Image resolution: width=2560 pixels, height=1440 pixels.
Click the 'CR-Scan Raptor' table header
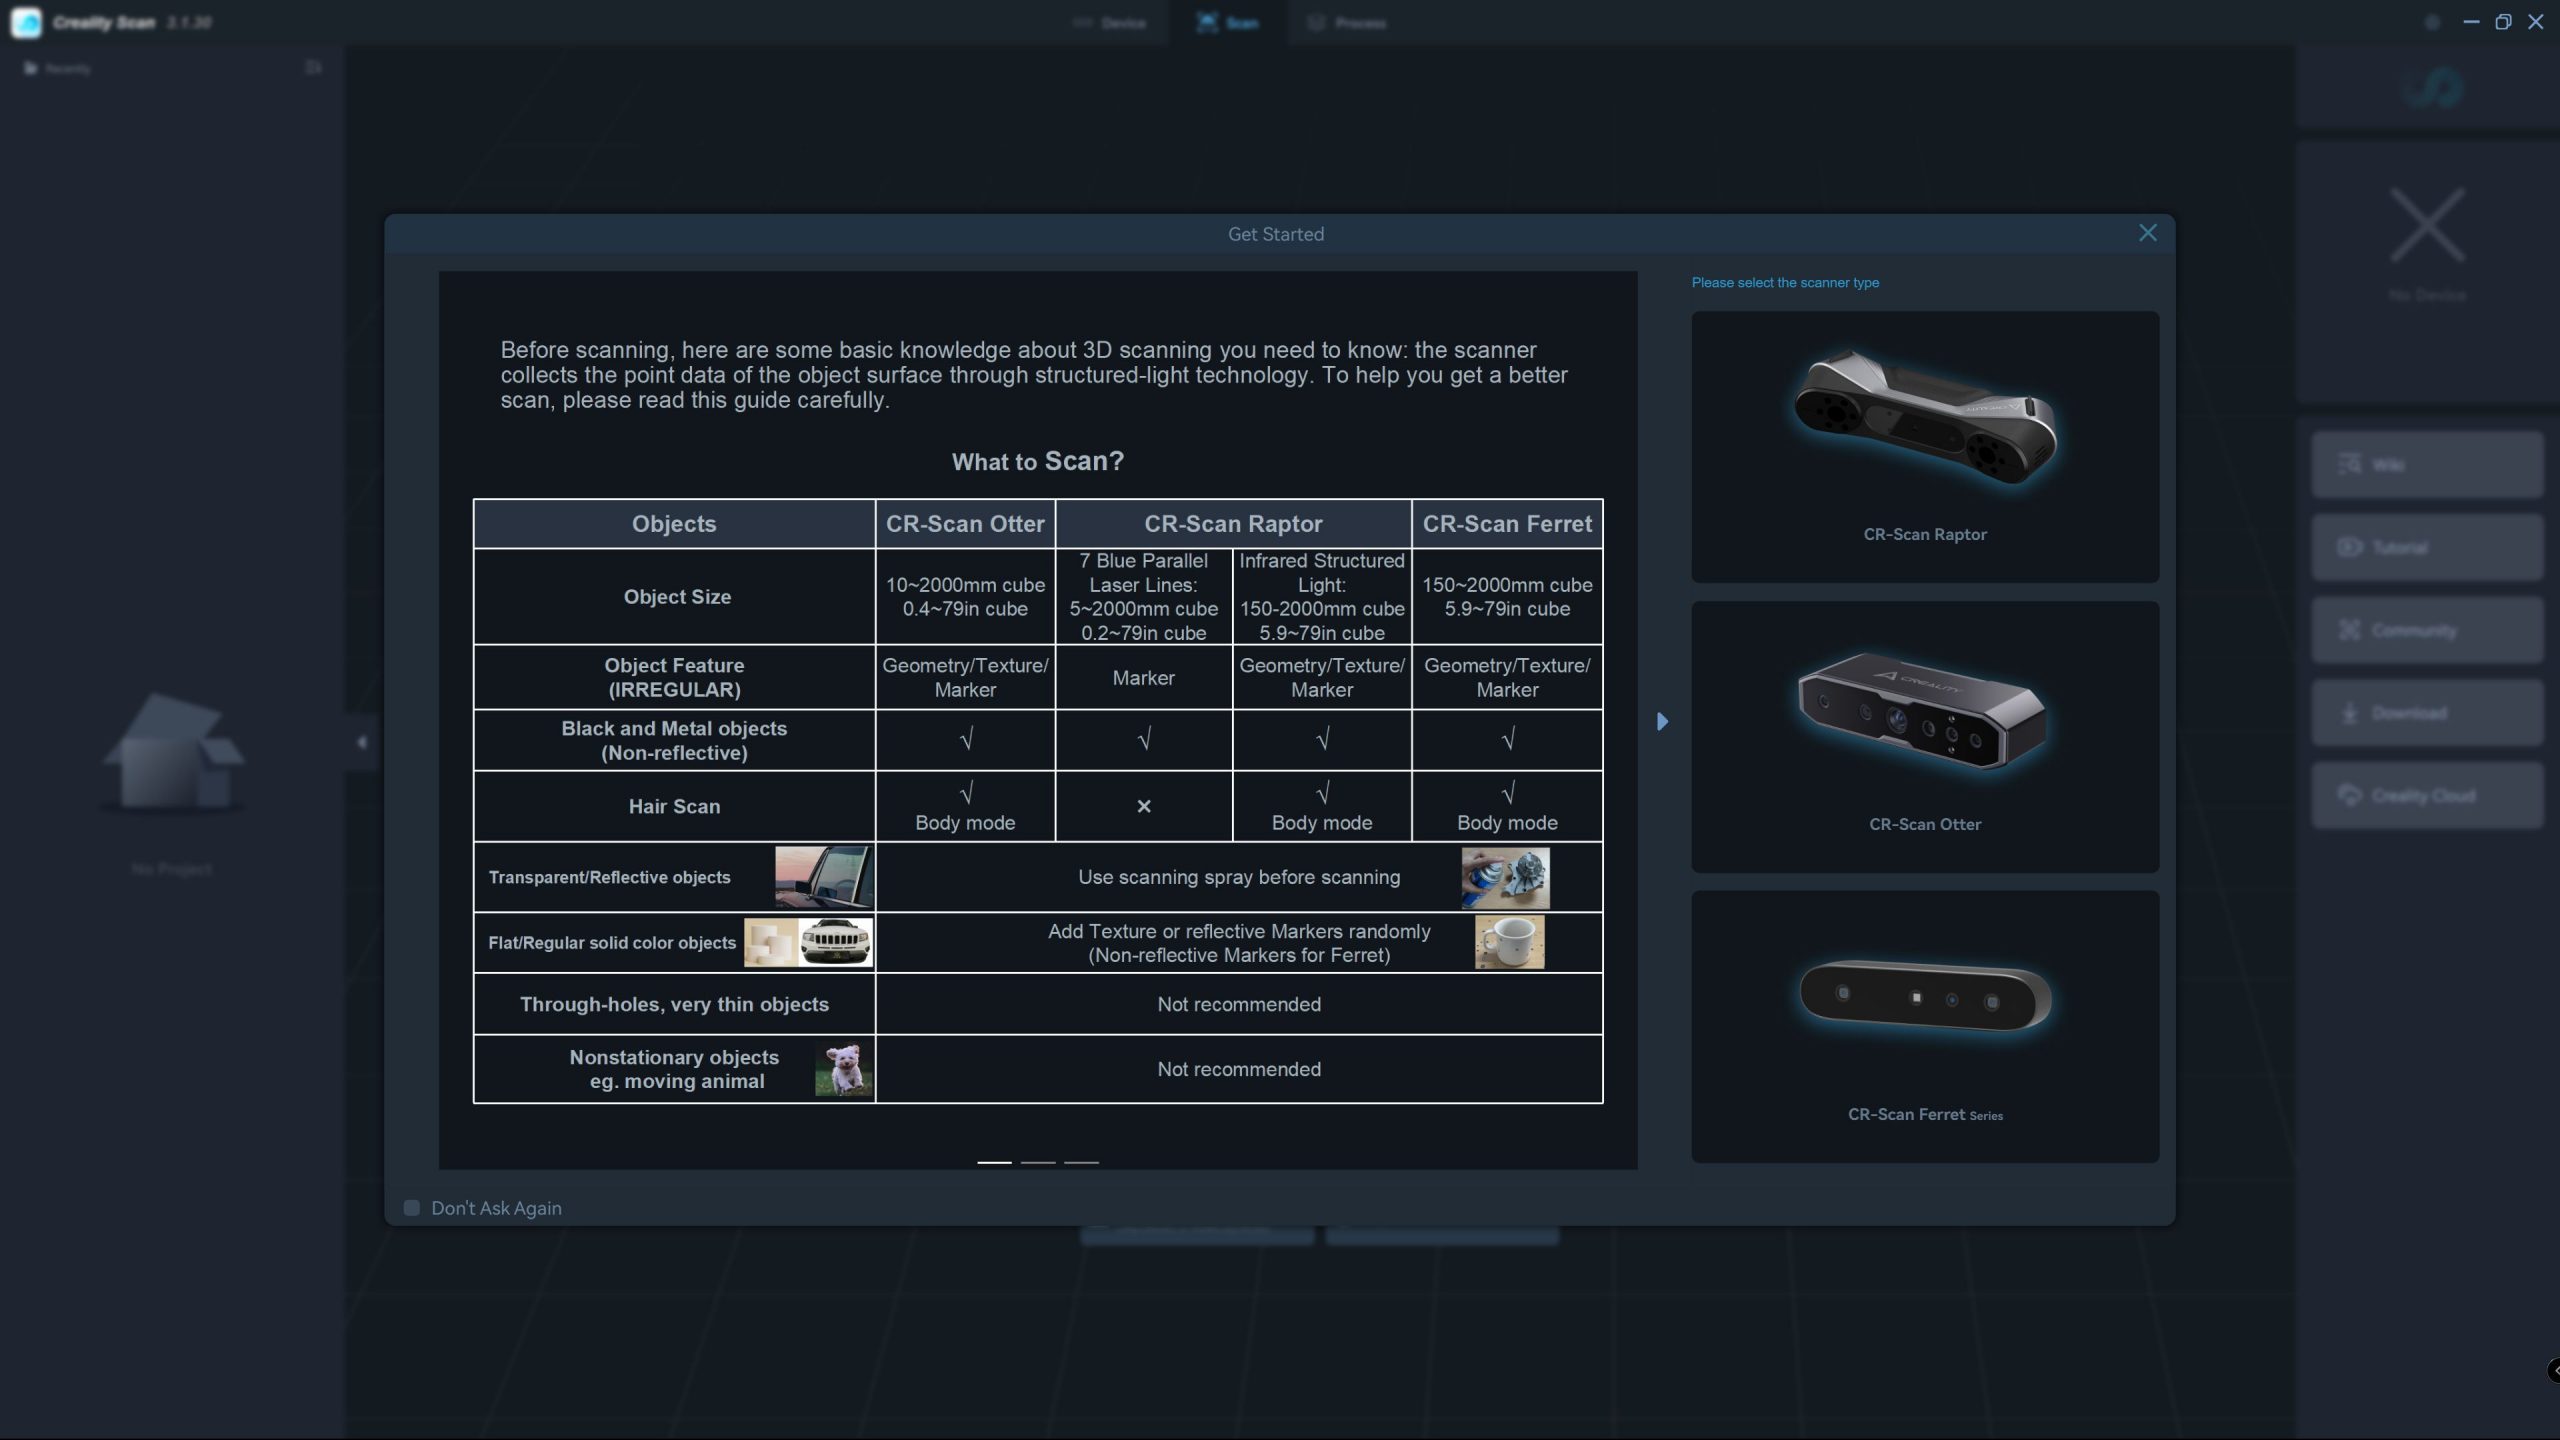(x=1233, y=524)
